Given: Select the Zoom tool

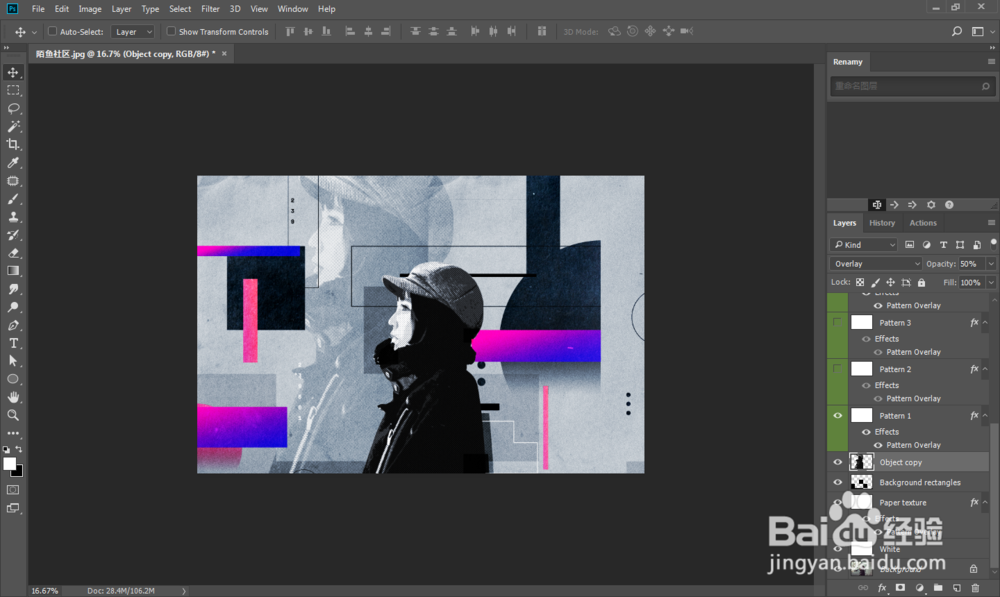Looking at the screenshot, I should pos(13,415).
